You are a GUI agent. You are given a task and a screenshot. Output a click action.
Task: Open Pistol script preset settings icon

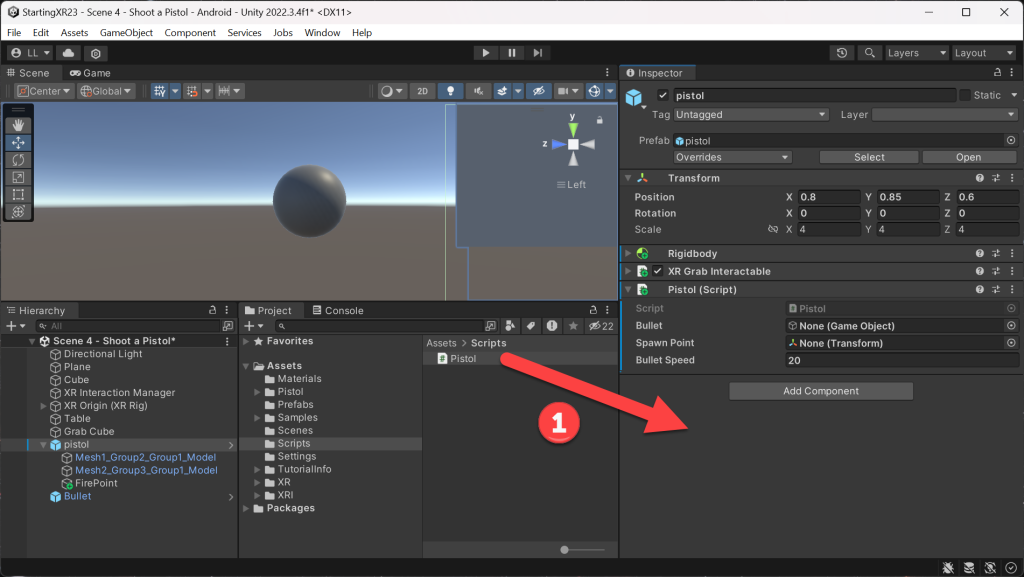coord(996,289)
